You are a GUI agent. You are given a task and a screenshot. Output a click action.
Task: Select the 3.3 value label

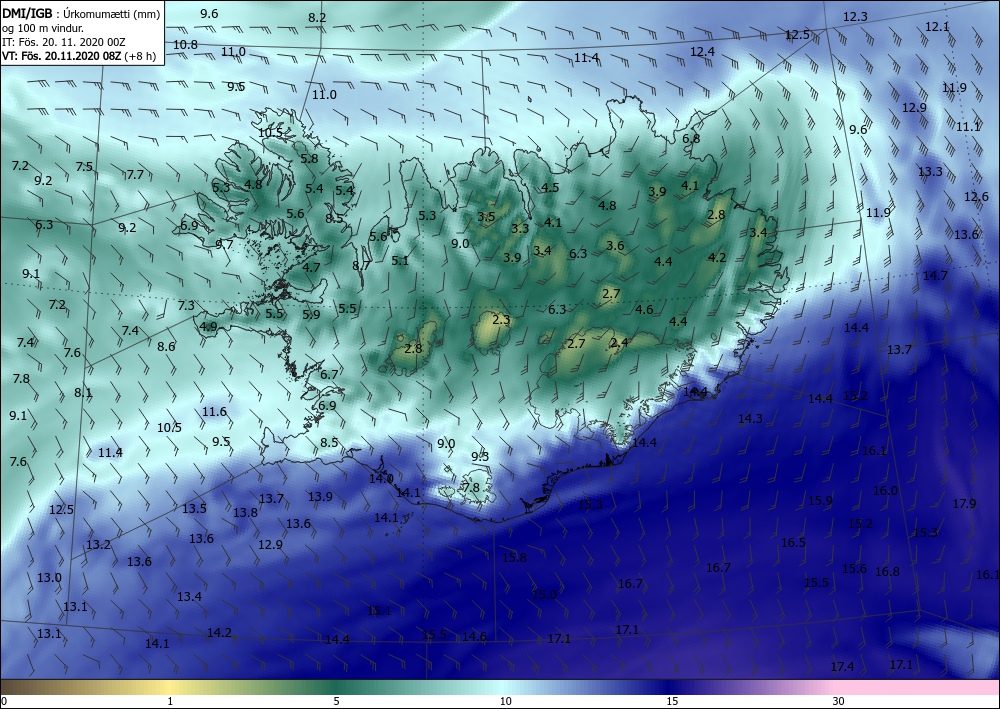point(520,228)
